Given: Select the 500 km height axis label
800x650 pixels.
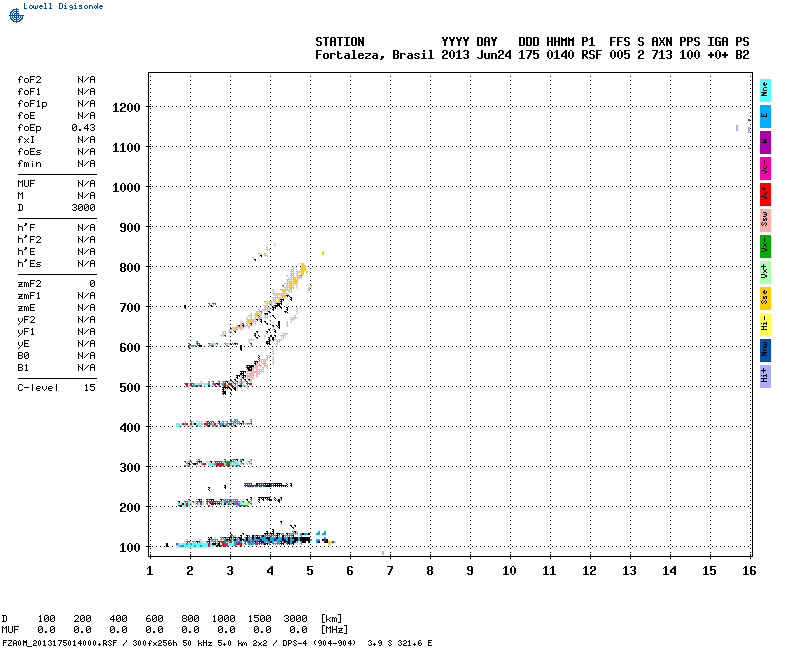Looking at the screenshot, I should point(130,388).
